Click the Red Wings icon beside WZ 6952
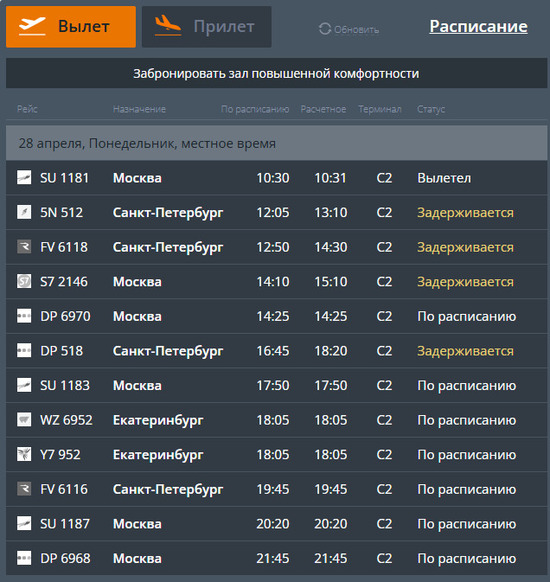 (x=24, y=419)
